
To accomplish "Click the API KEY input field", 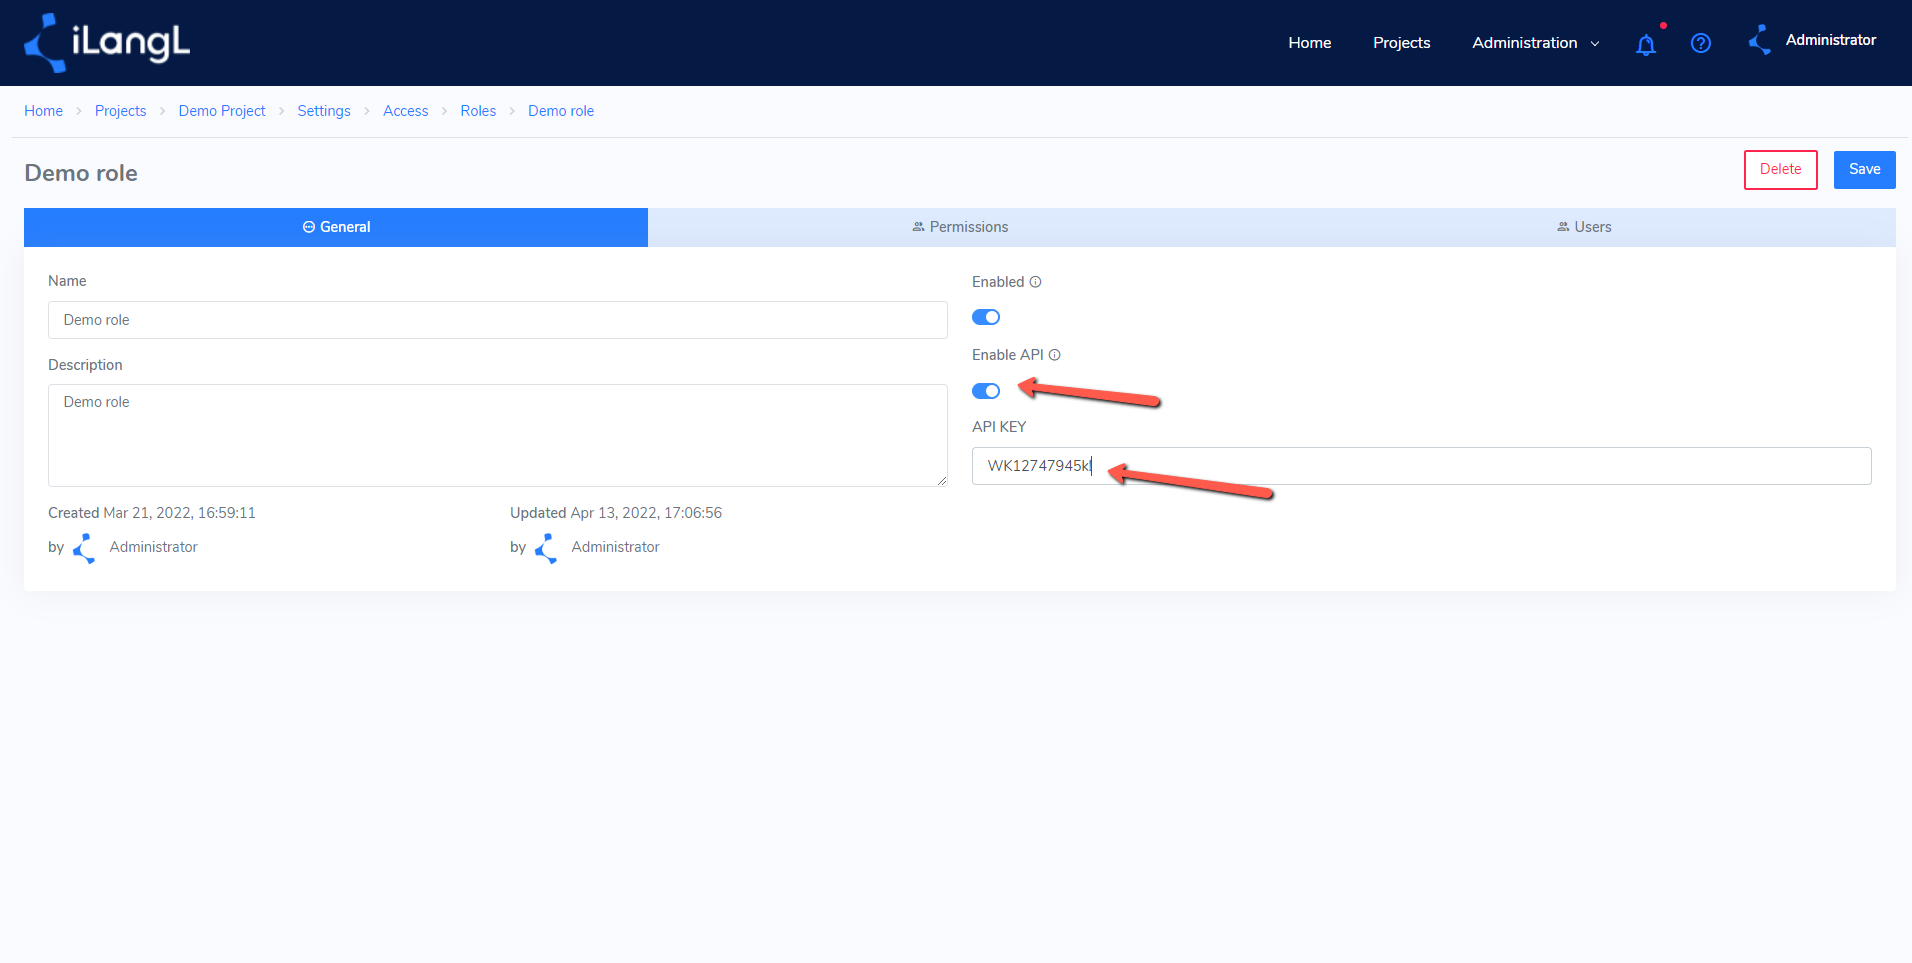I will (1422, 466).
